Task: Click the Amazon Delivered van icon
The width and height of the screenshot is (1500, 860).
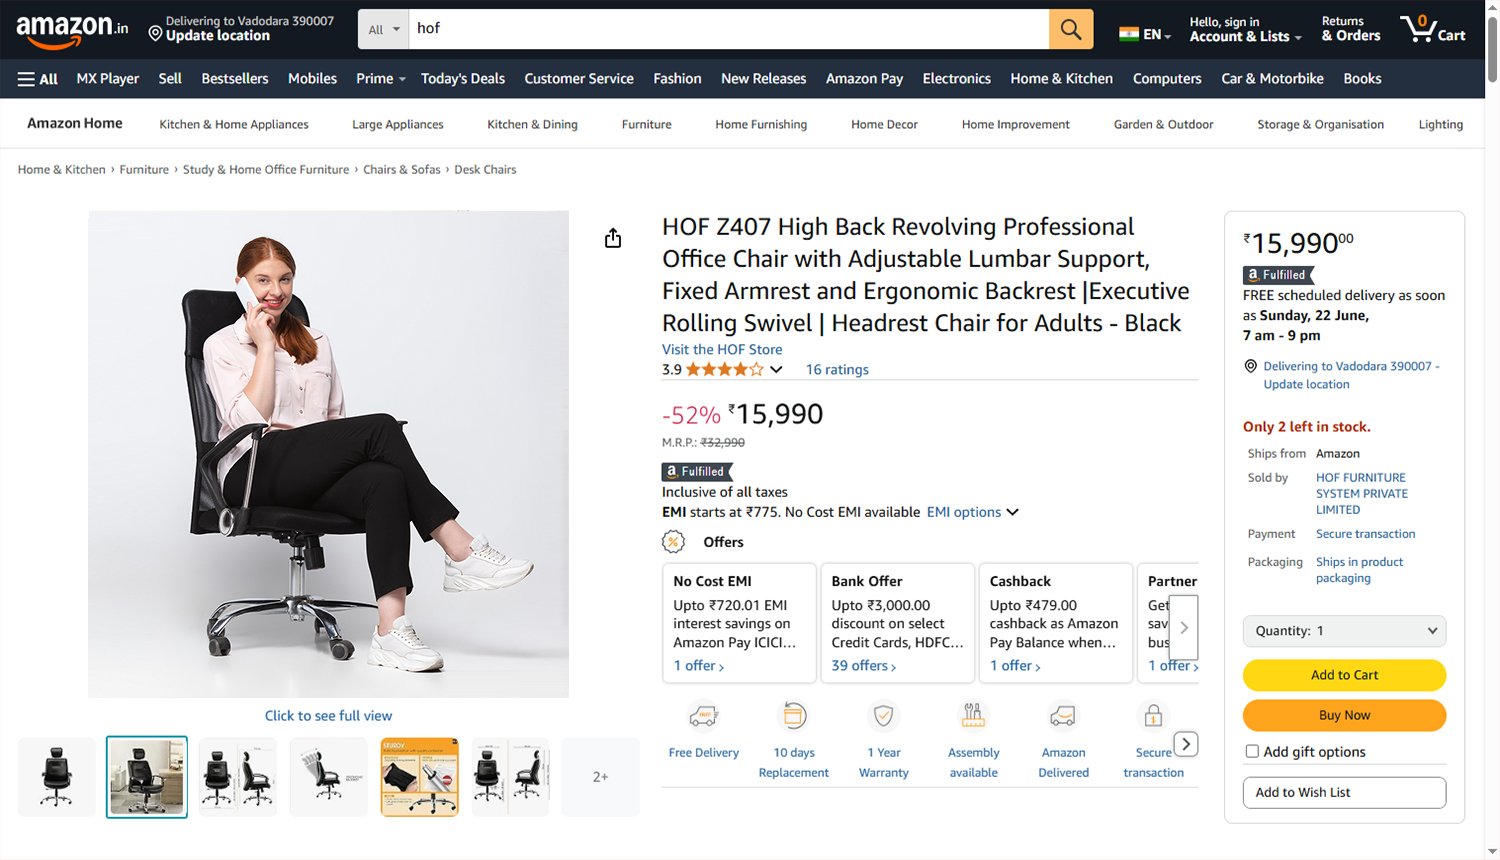Action: point(1063,715)
